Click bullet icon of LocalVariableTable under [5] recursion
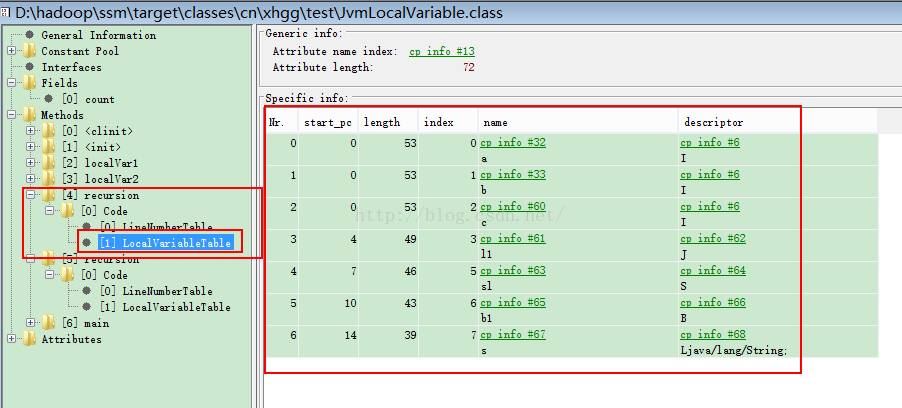 click(x=87, y=307)
